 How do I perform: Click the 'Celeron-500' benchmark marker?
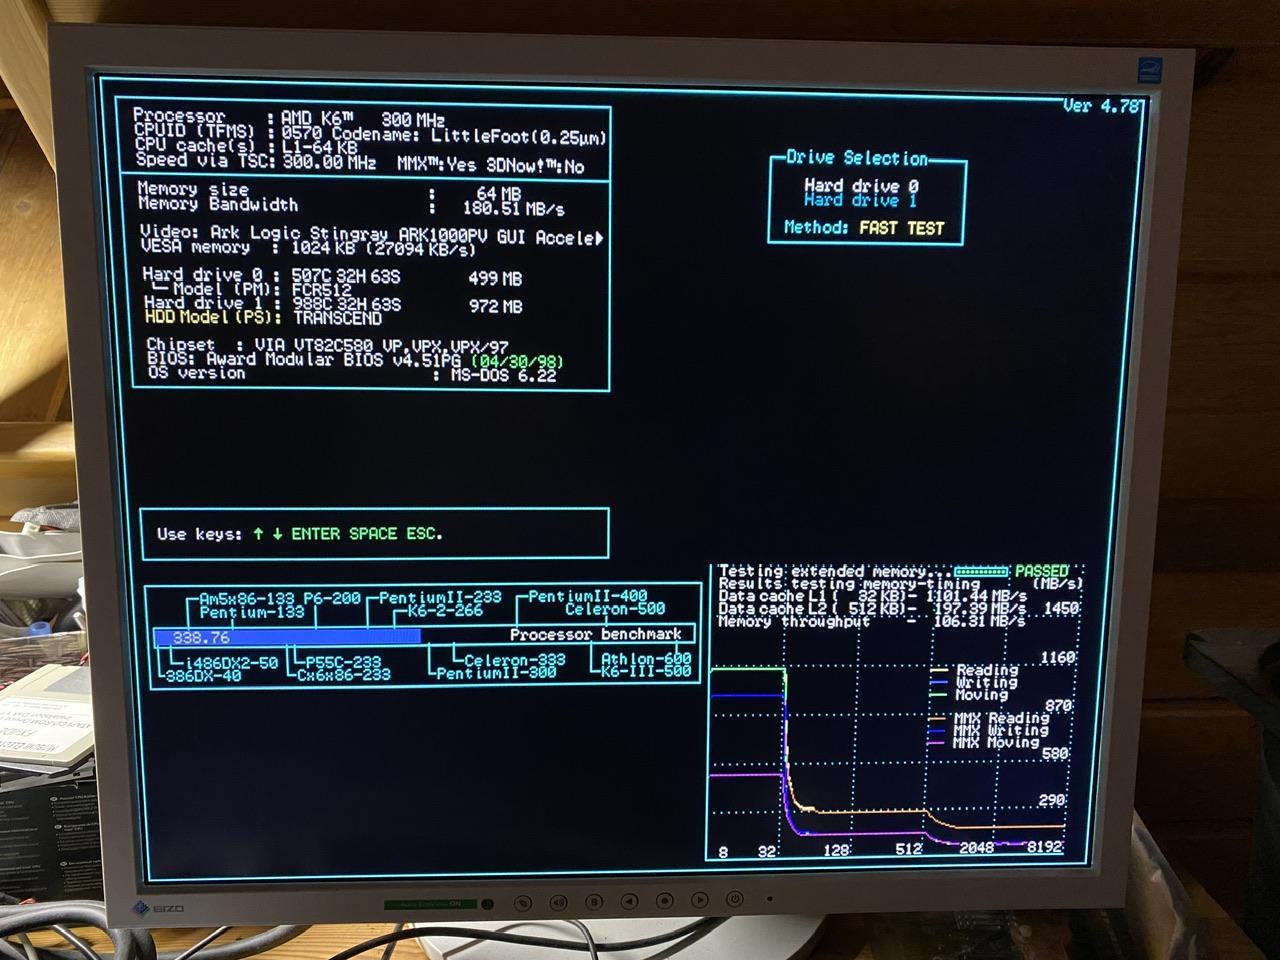(614, 608)
